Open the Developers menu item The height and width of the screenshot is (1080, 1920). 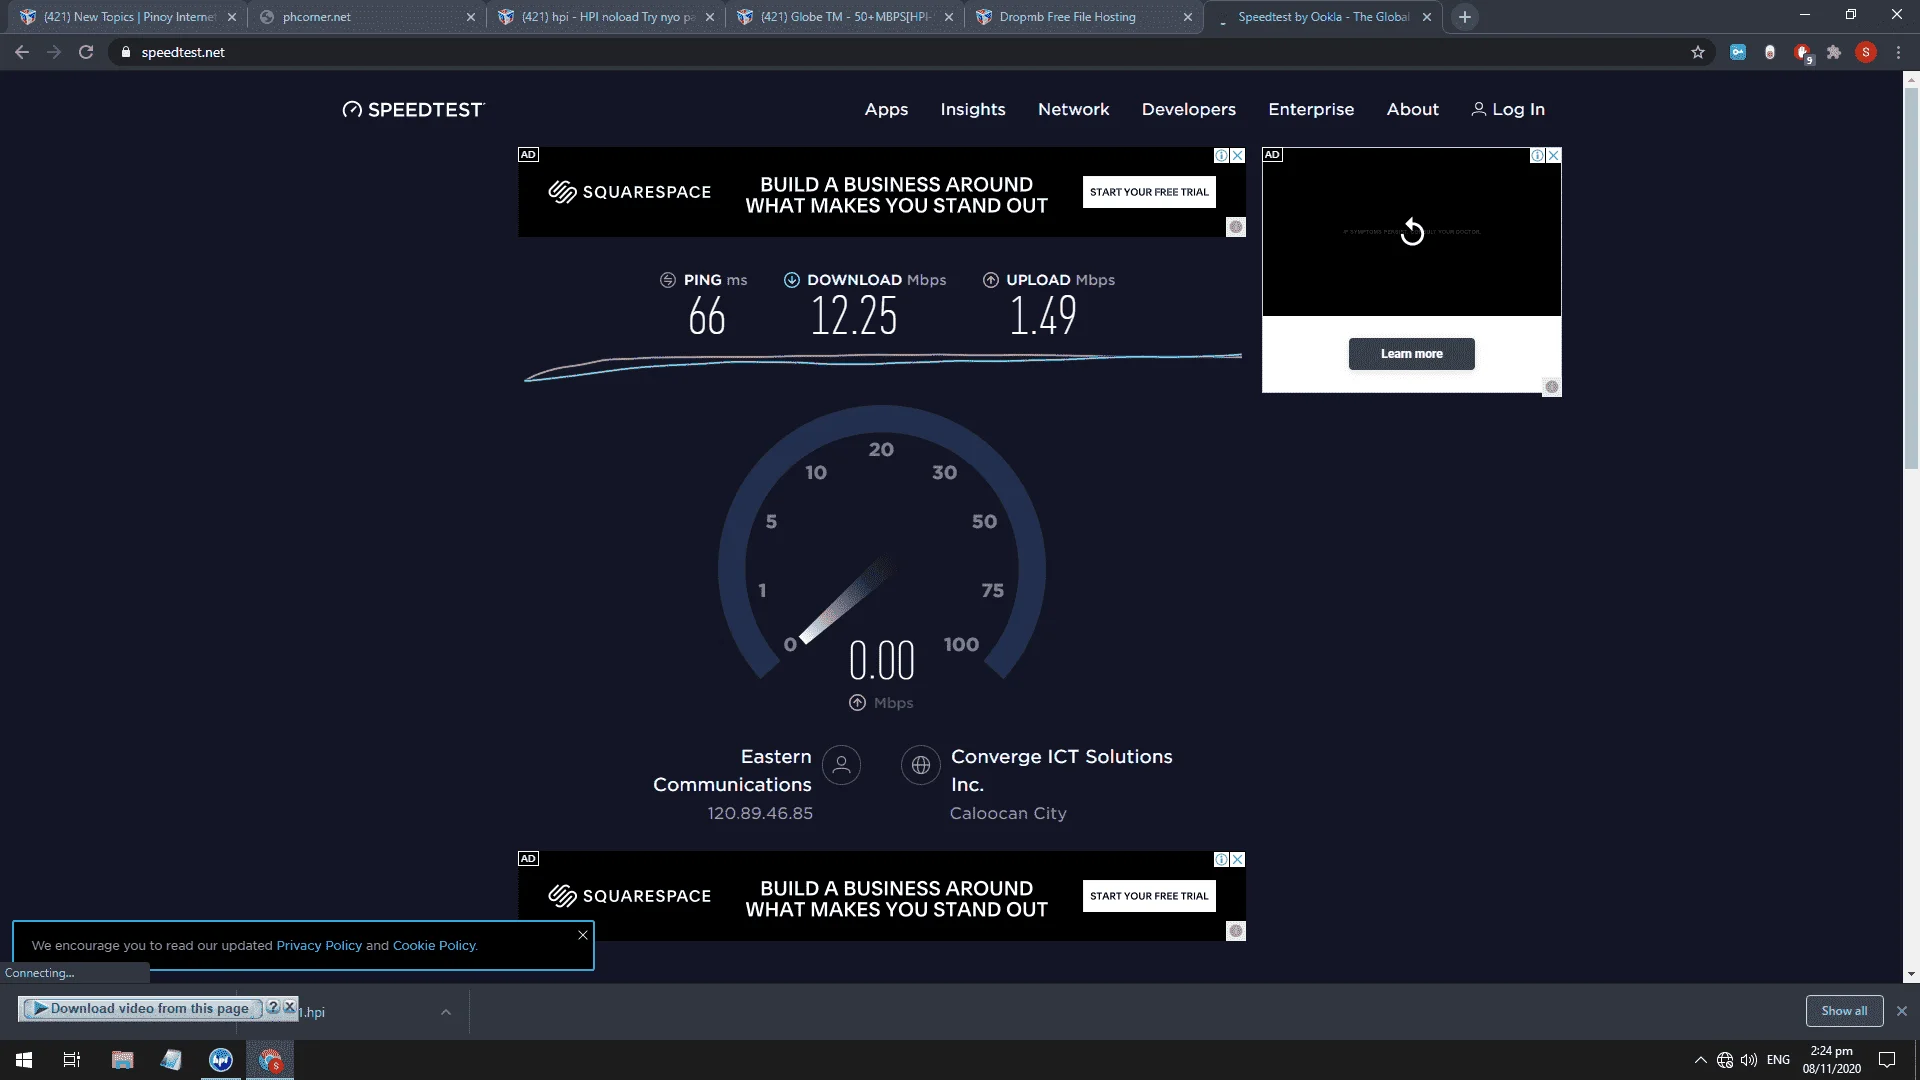(x=1189, y=110)
